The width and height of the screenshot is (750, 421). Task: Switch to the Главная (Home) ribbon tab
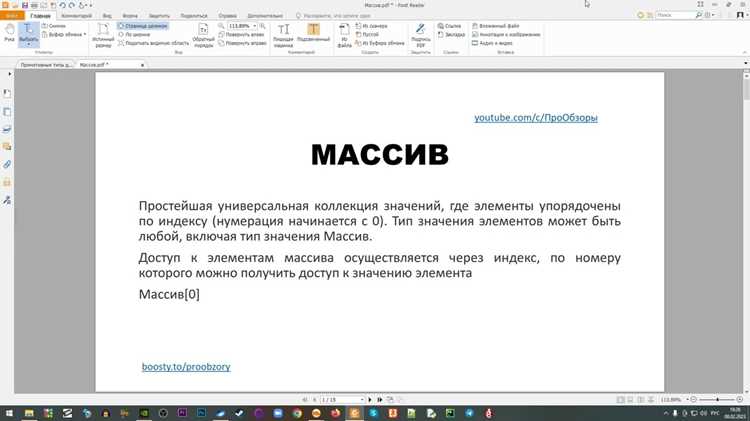[40, 16]
